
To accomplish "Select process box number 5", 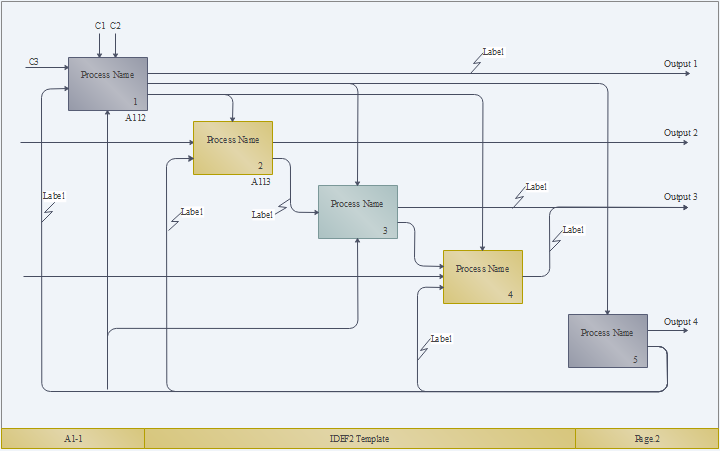I will [x=608, y=341].
